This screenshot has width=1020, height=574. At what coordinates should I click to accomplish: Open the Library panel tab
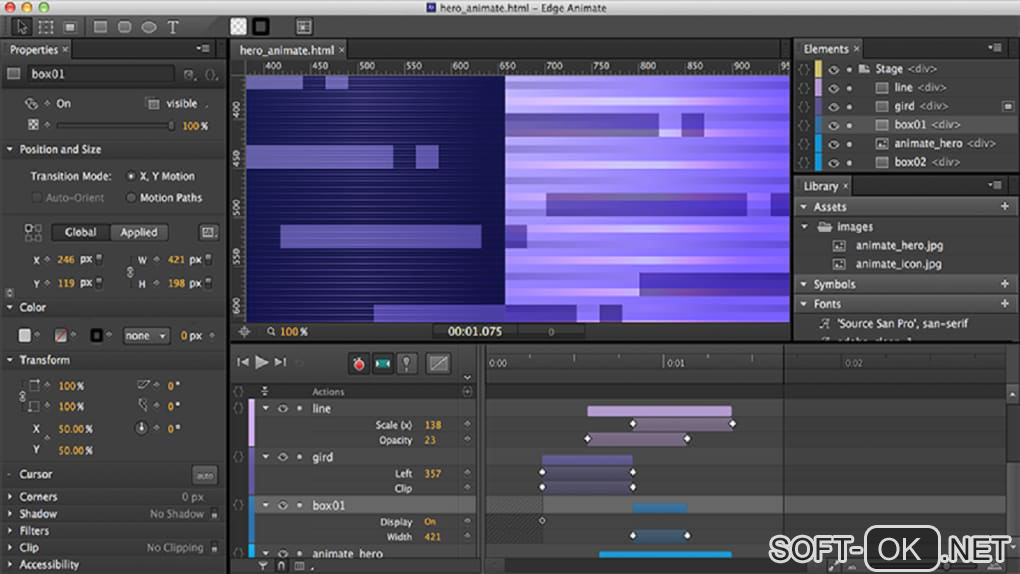point(820,186)
